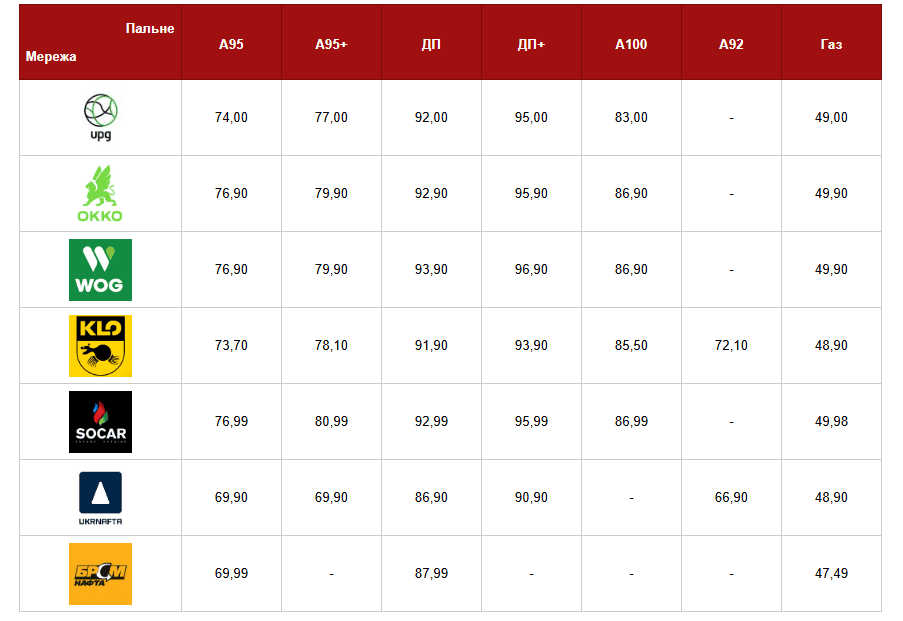Click the A100 column header
Screen dimensions: 903x621
(x=631, y=45)
